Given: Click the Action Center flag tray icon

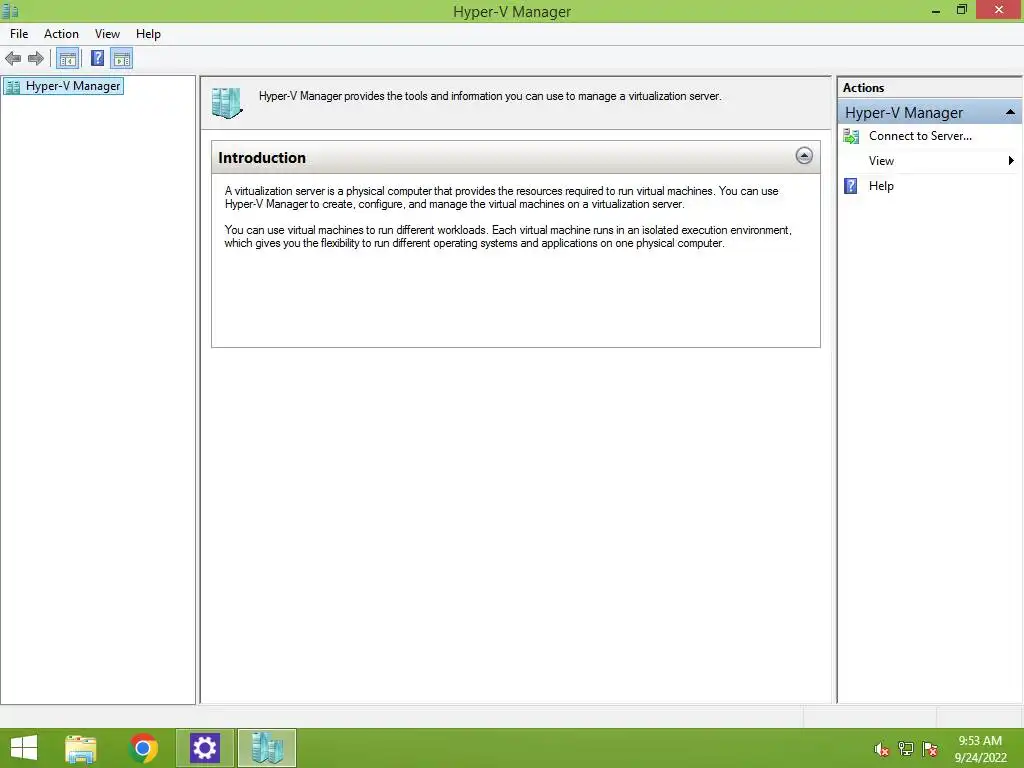Looking at the screenshot, I should 930,749.
